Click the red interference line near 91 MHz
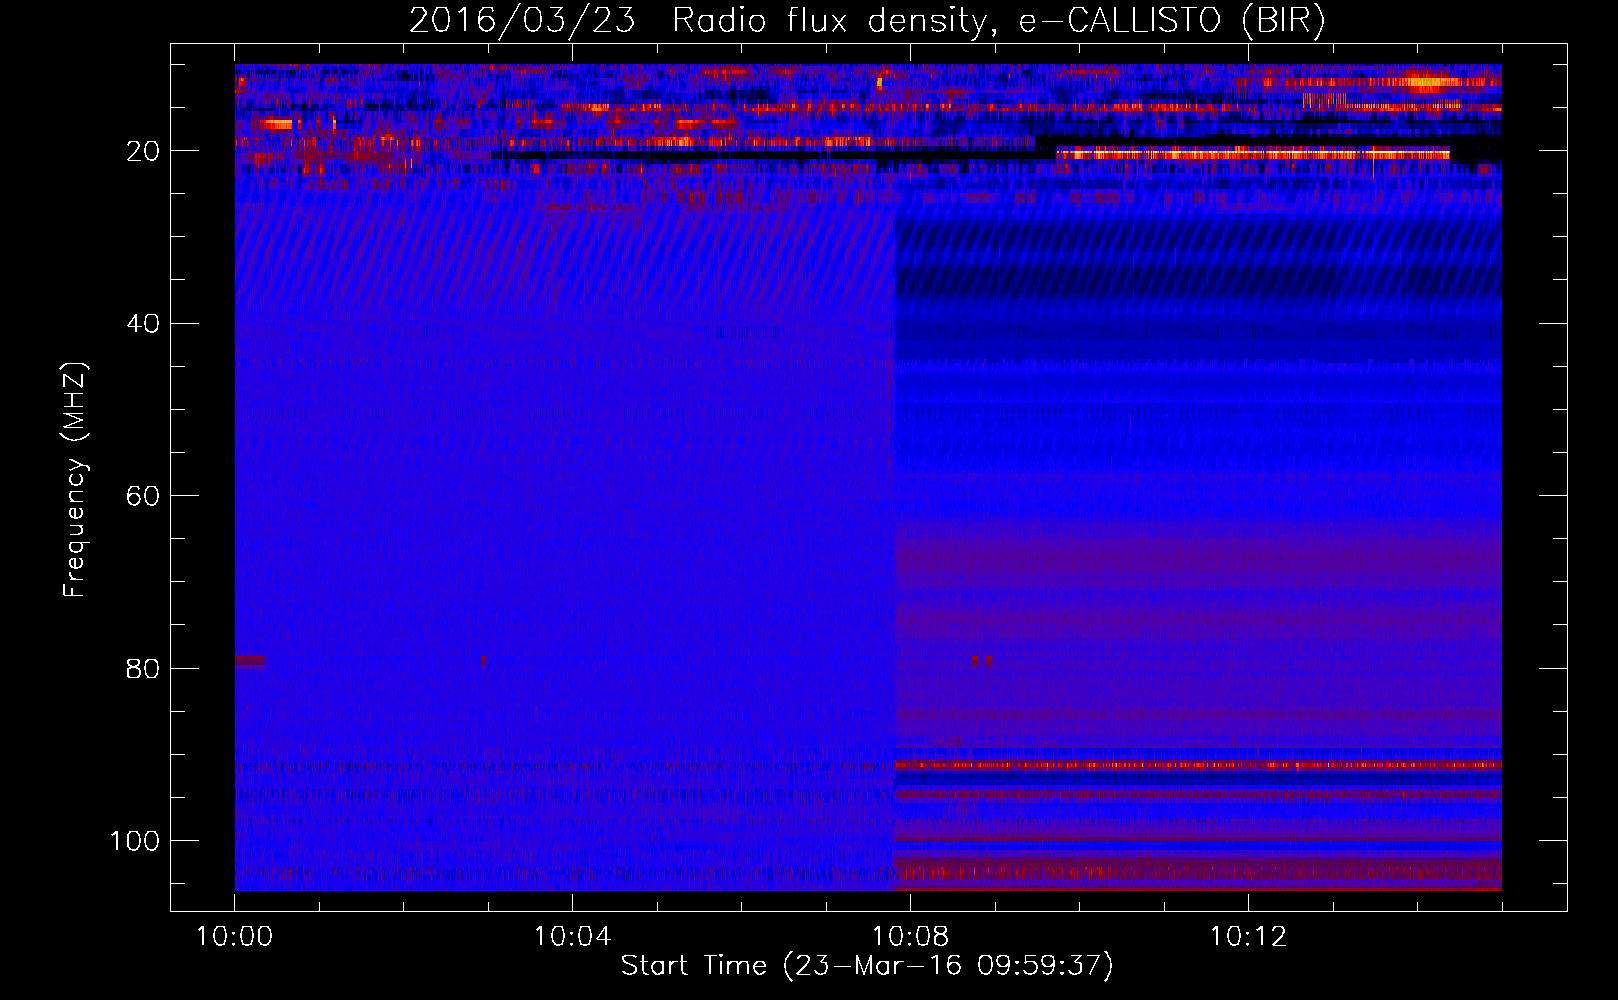The image size is (1618, 1000). coord(1197,765)
